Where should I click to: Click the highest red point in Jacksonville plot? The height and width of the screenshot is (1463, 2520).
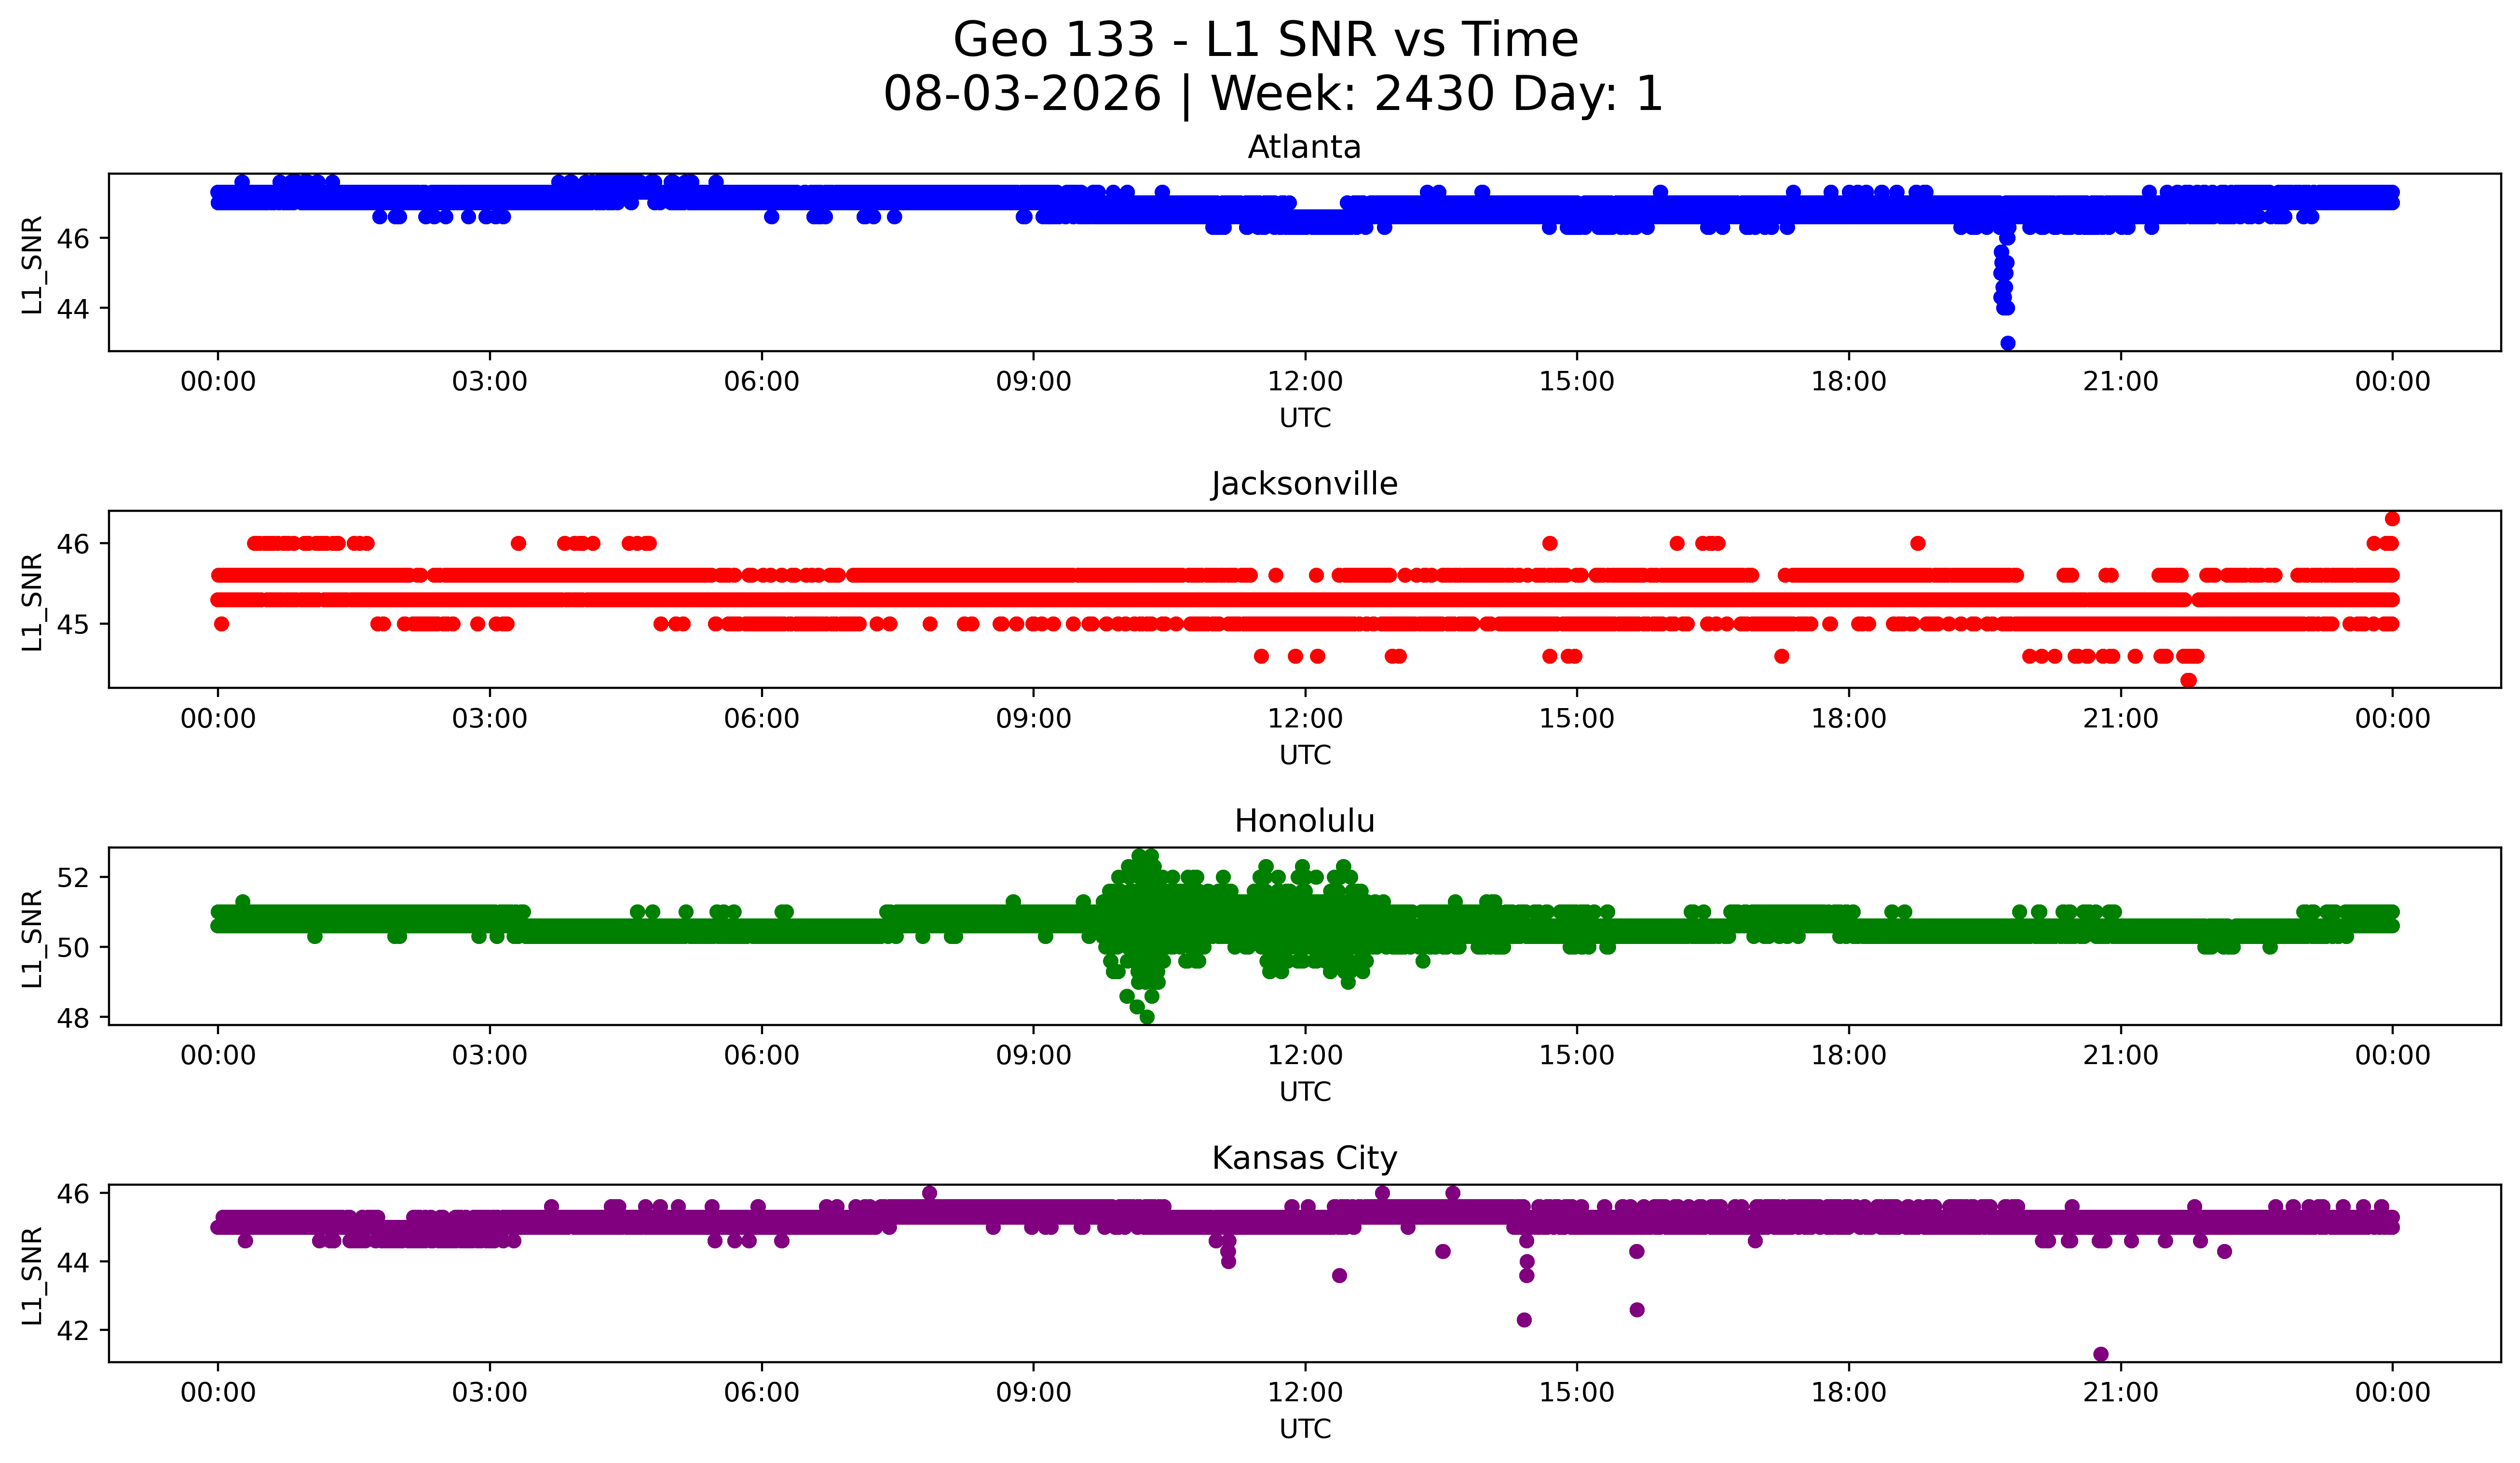[x=2392, y=518]
